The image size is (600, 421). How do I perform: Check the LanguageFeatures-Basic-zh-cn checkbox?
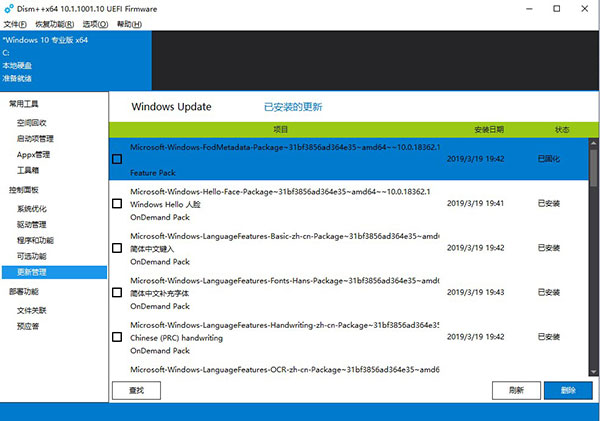pos(117,248)
